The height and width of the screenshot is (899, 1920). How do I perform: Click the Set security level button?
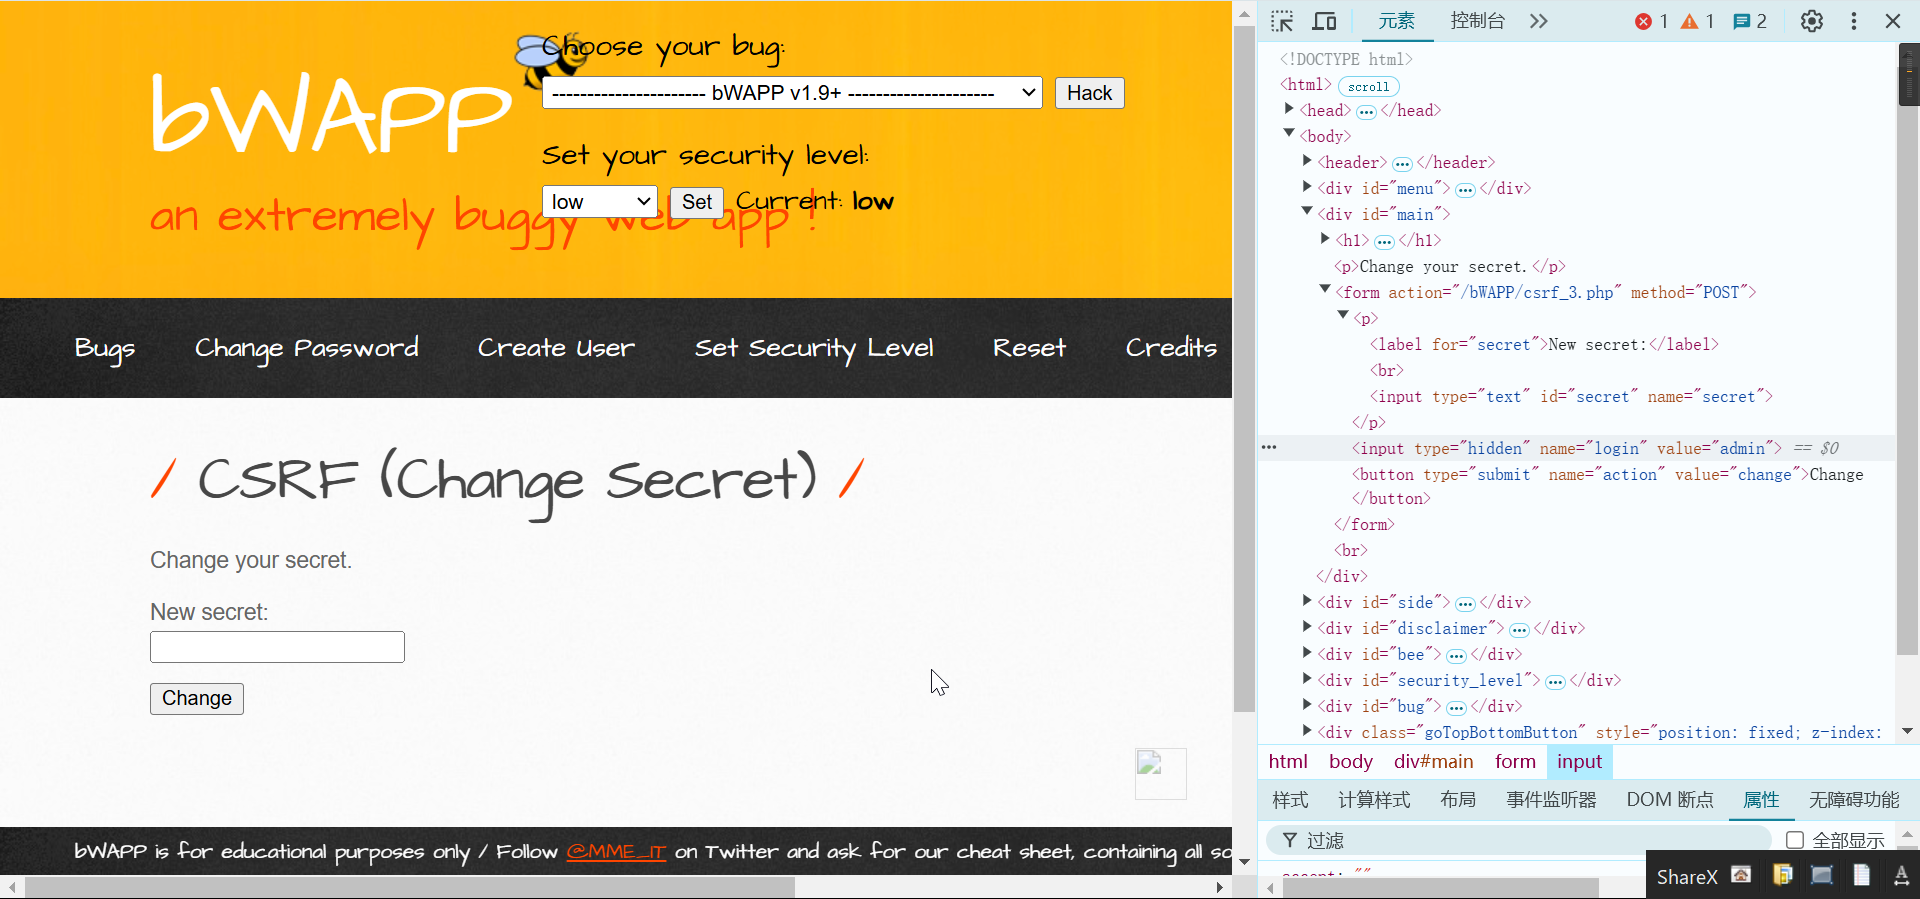coord(696,202)
